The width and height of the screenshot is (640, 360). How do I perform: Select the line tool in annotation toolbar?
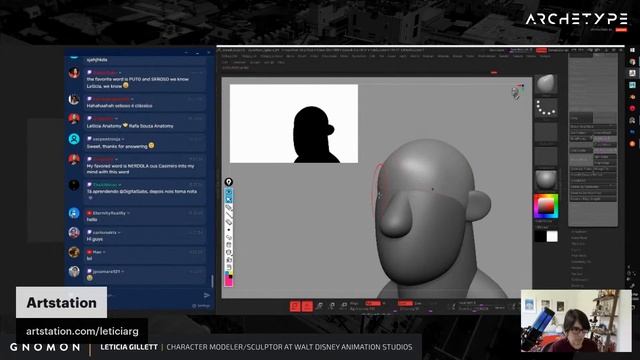(x=229, y=215)
